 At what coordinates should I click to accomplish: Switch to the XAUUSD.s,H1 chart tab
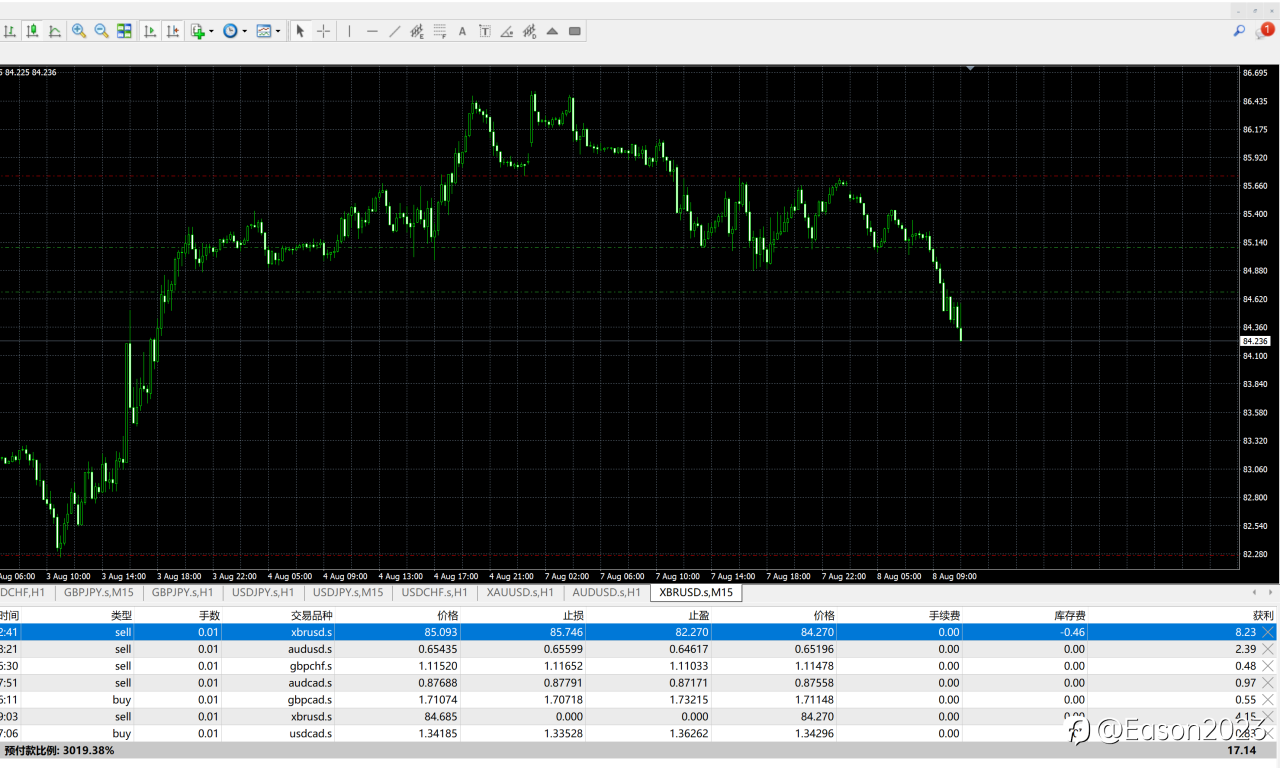point(520,592)
